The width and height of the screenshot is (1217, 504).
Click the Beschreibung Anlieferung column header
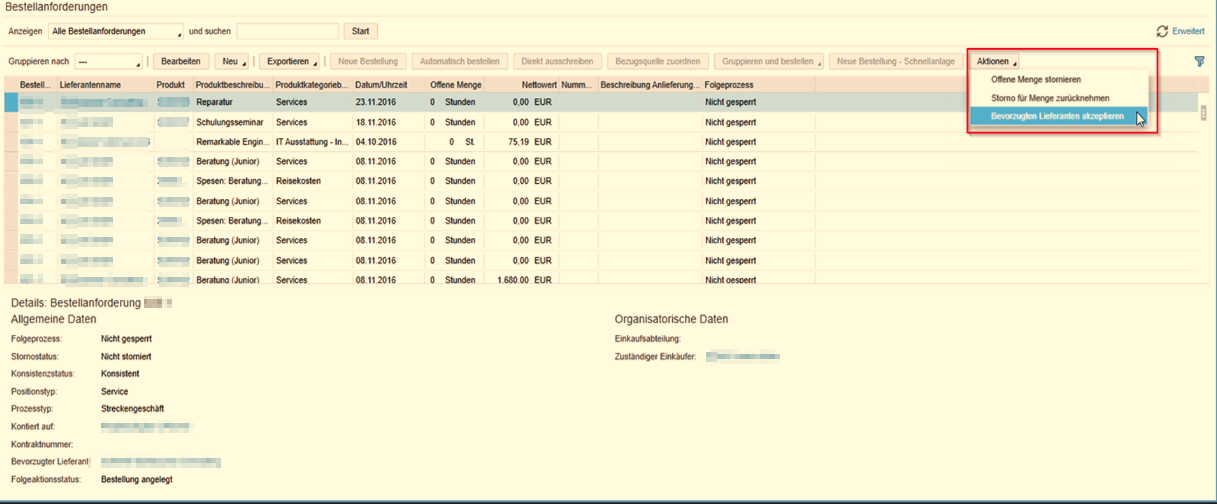point(650,84)
